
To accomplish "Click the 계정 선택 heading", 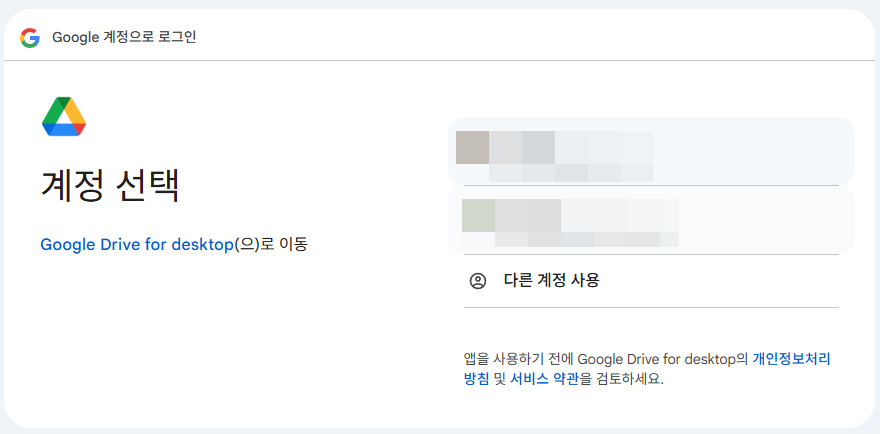I will (110, 186).
